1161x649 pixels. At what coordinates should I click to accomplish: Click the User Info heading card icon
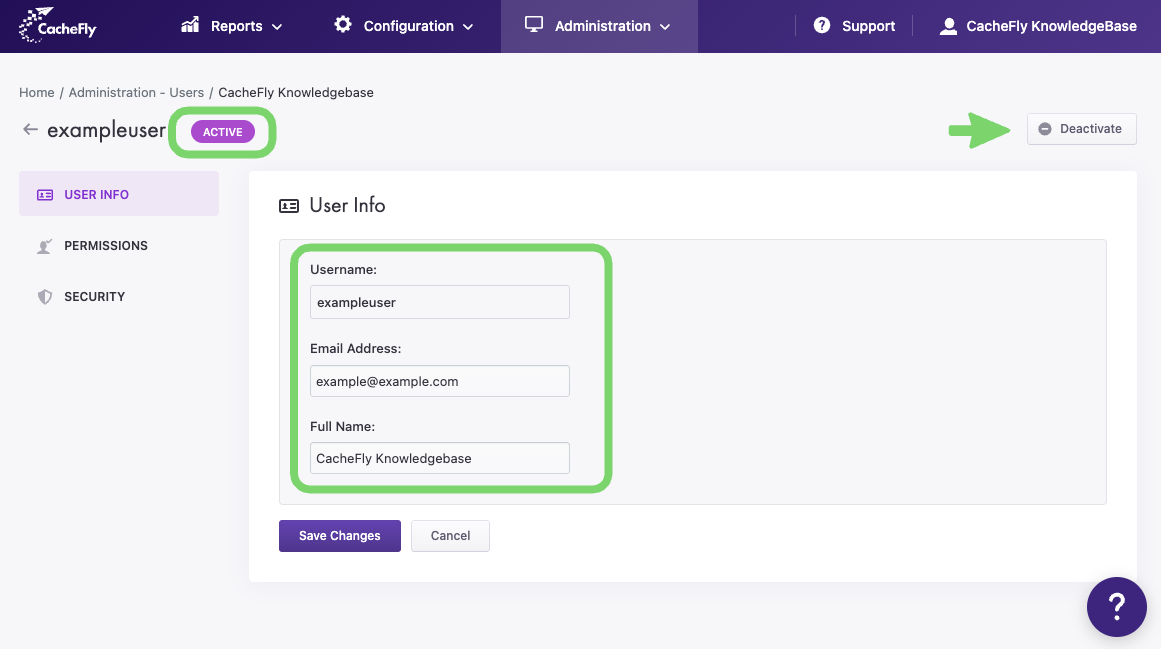tap(289, 206)
